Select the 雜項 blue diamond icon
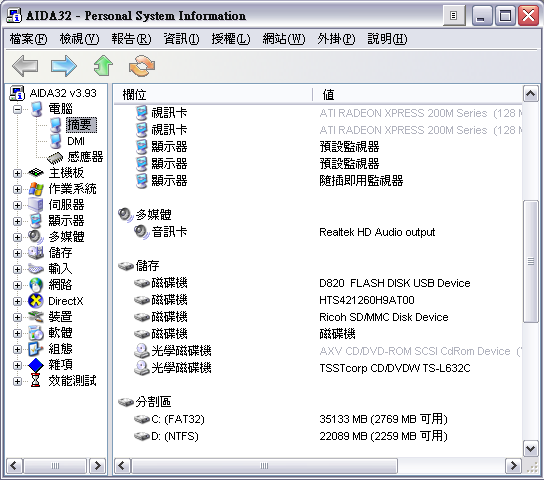 (36, 365)
